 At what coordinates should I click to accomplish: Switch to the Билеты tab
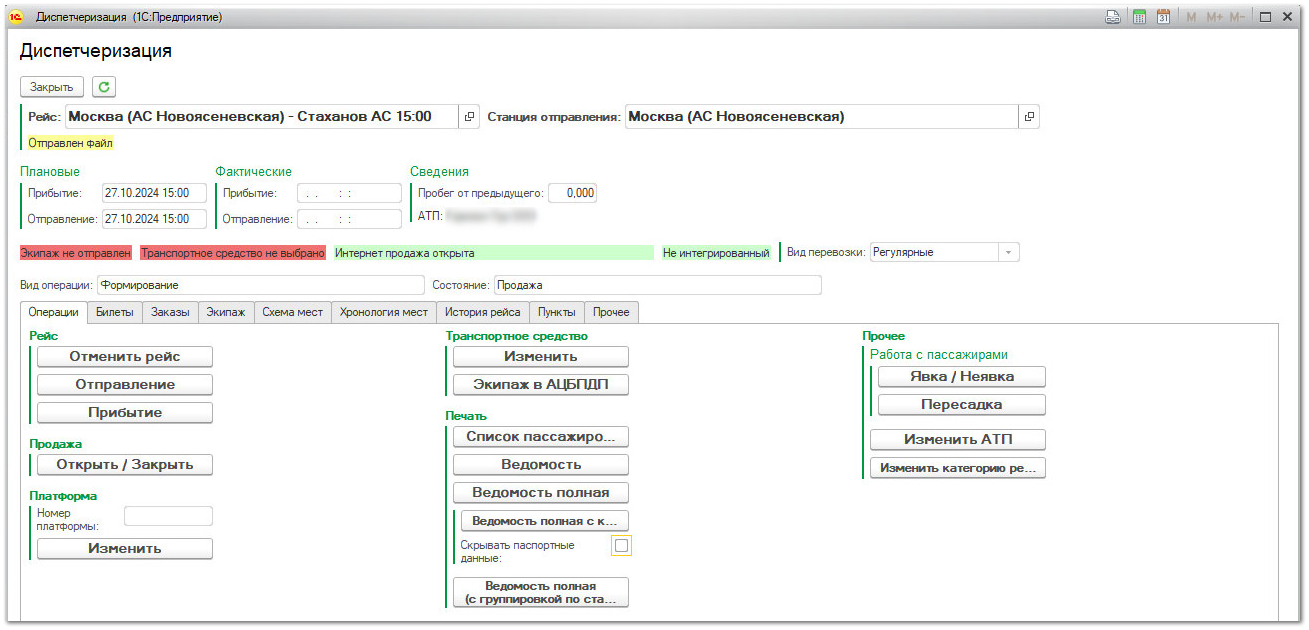[114, 312]
